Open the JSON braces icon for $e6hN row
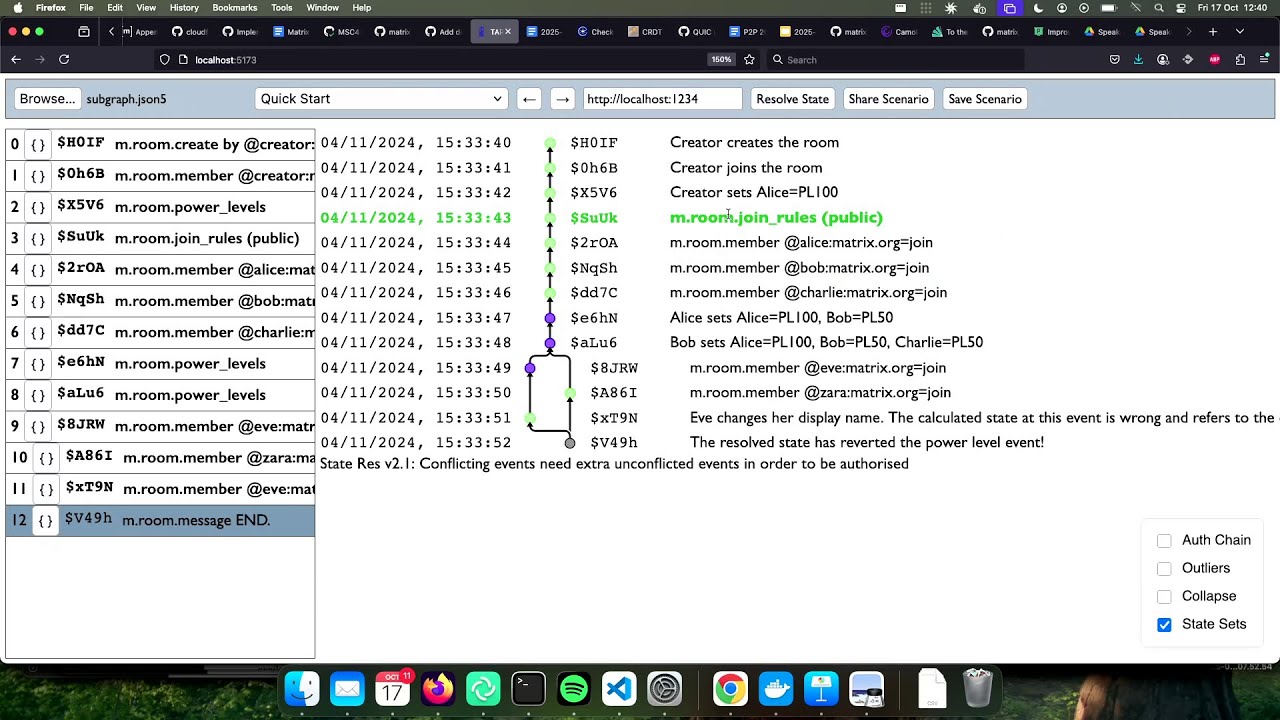The image size is (1280, 720). (x=38, y=364)
